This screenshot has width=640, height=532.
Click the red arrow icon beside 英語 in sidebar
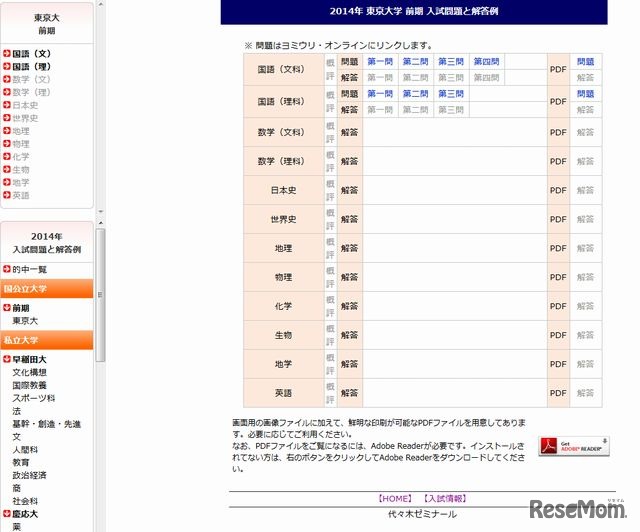[7, 195]
